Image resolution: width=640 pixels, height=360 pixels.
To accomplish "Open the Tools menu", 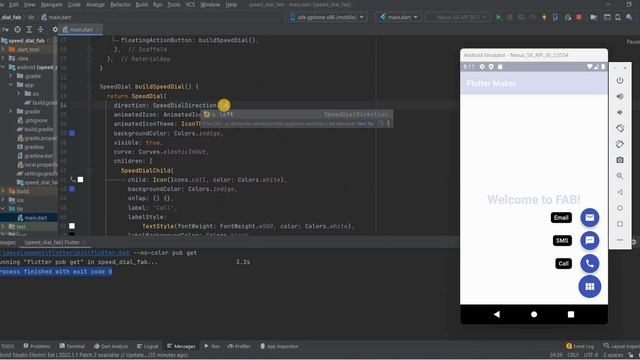I will point(174,4).
